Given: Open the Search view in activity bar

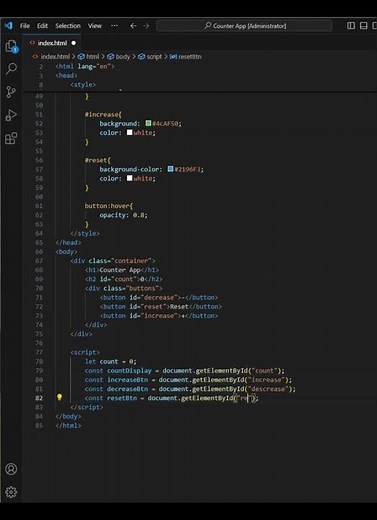Looking at the screenshot, I should coord(11,69).
